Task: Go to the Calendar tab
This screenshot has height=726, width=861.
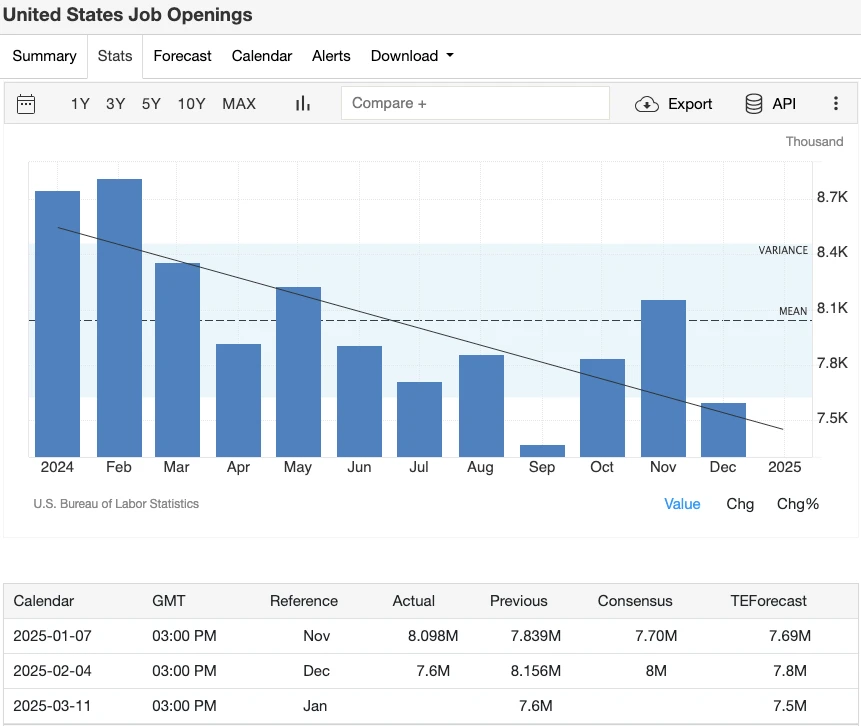Action: (262, 56)
